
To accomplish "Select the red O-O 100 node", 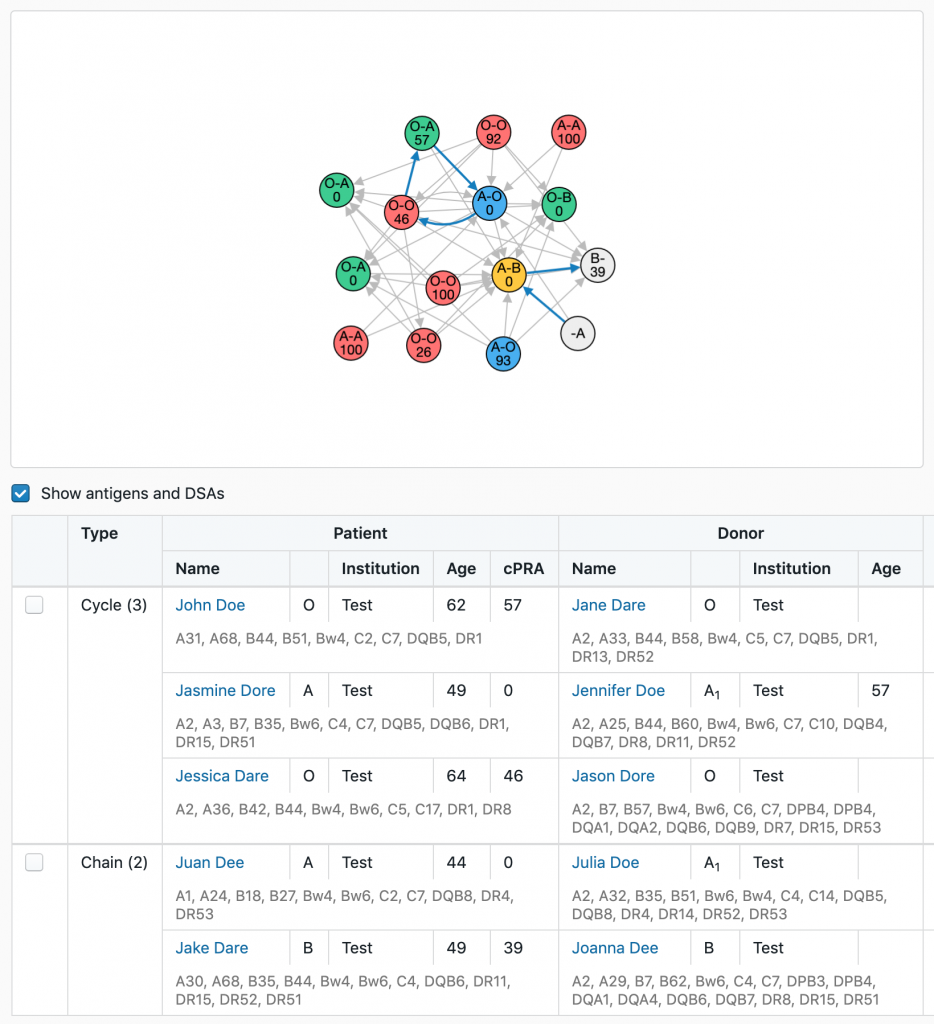I will (x=443, y=288).
